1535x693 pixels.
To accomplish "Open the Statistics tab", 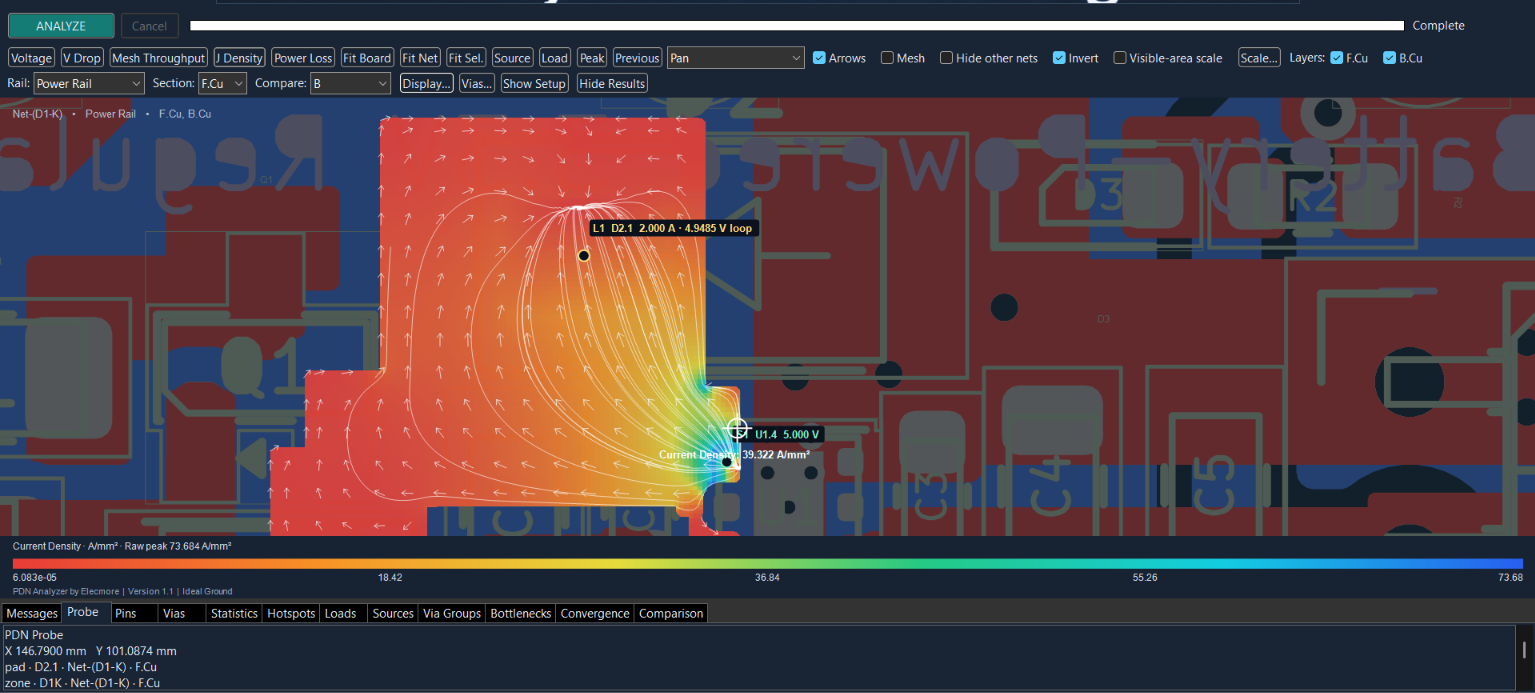I will click(234, 613).
